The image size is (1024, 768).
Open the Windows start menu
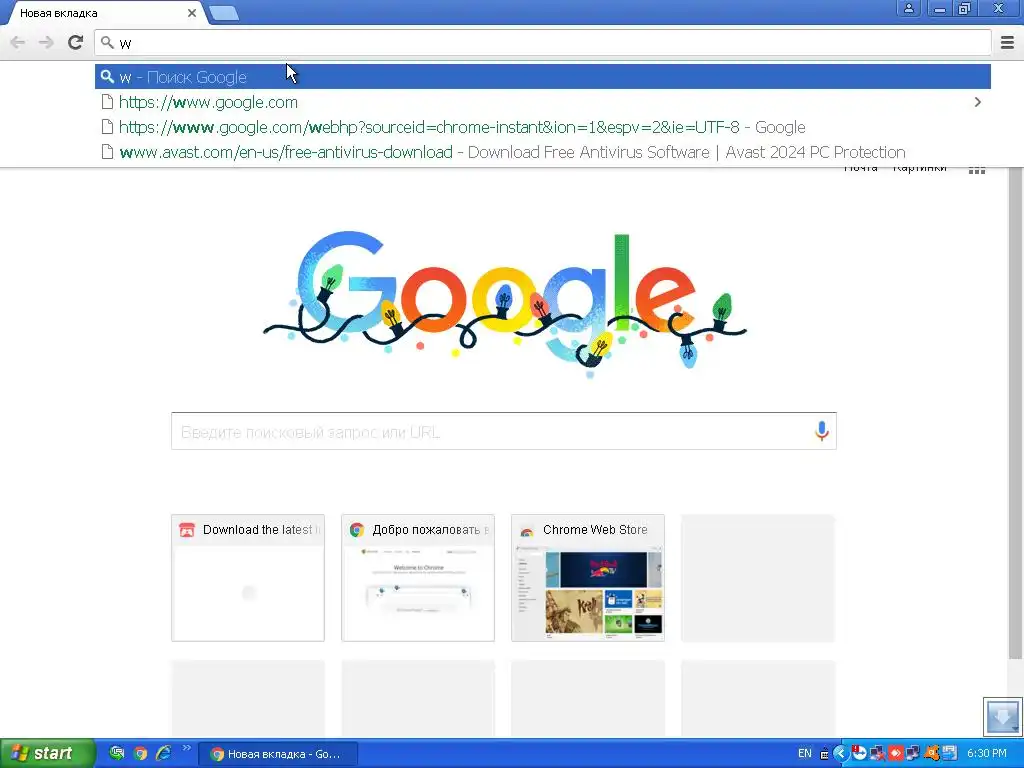tap(47, 753)
